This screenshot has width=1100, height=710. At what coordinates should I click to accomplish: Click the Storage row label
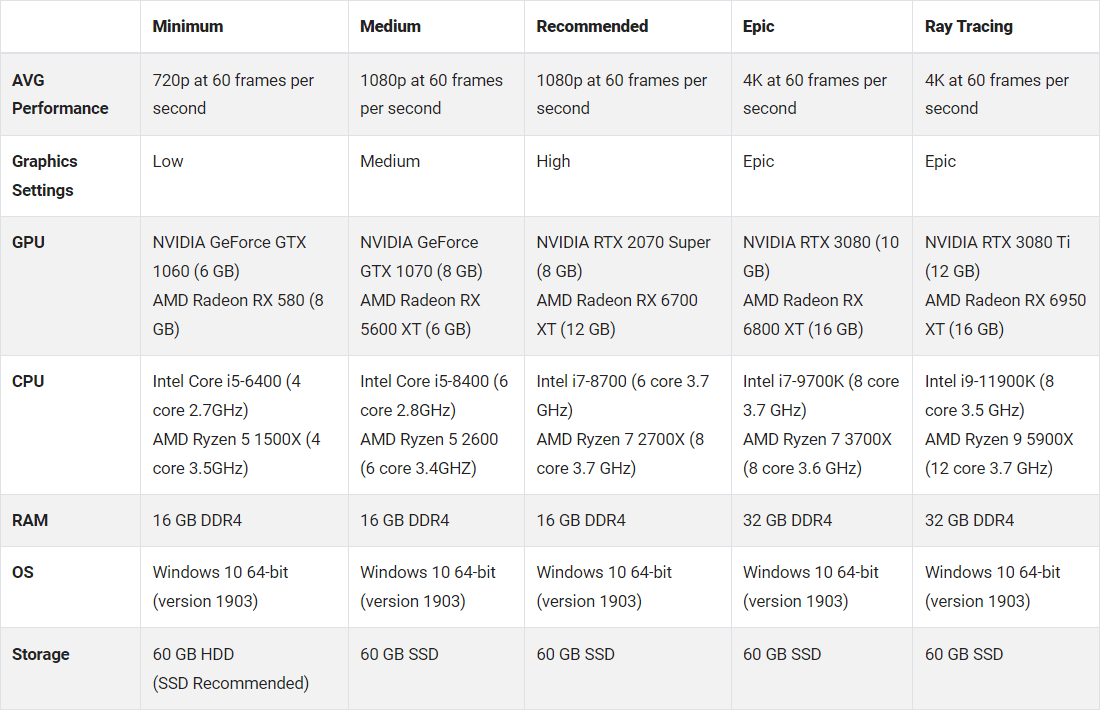pos(41,654)
